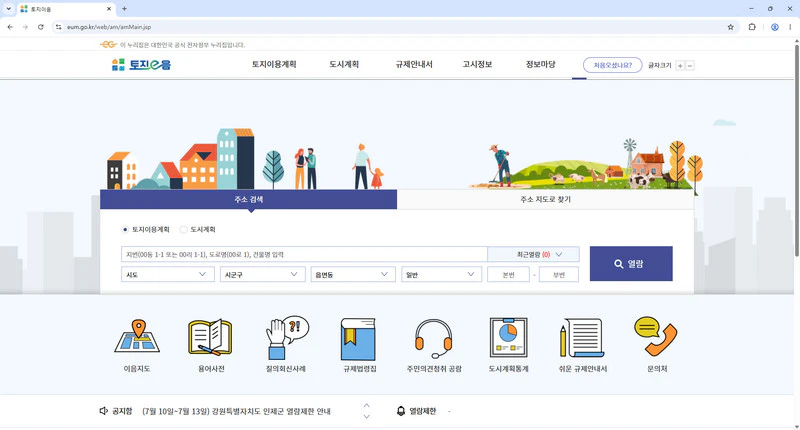Image resolution: width=800 pixels, height=430 pixels.
Task: Open the 문의처 phone icon
Action: (x=656, y=336)
